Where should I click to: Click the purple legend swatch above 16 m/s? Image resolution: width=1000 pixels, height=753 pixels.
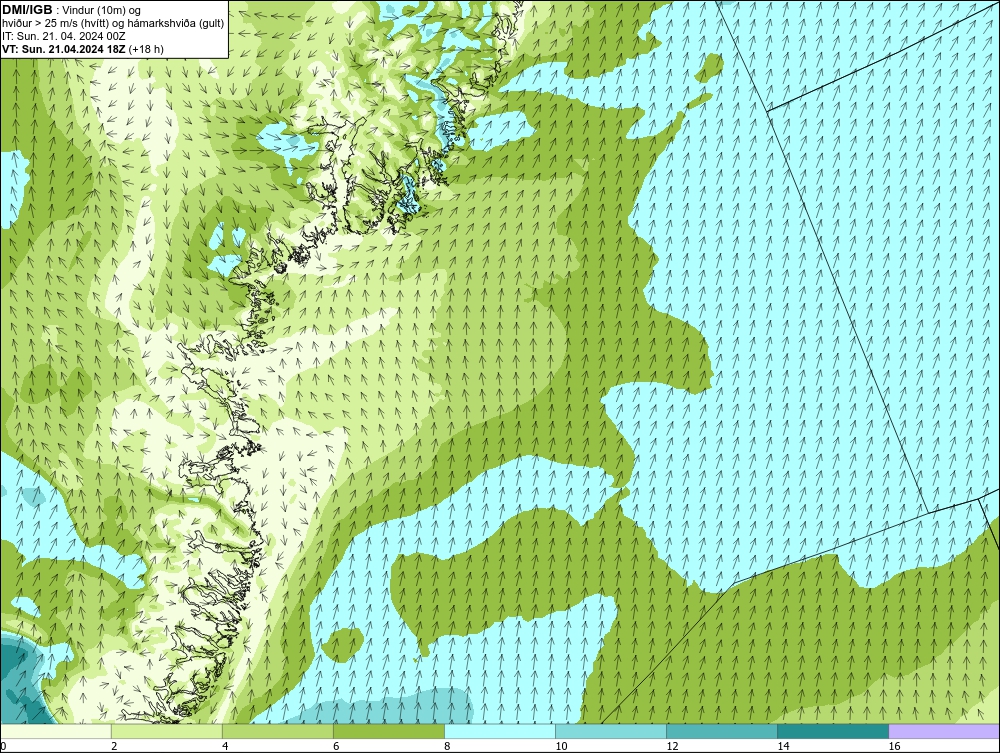tap(945, 731)
